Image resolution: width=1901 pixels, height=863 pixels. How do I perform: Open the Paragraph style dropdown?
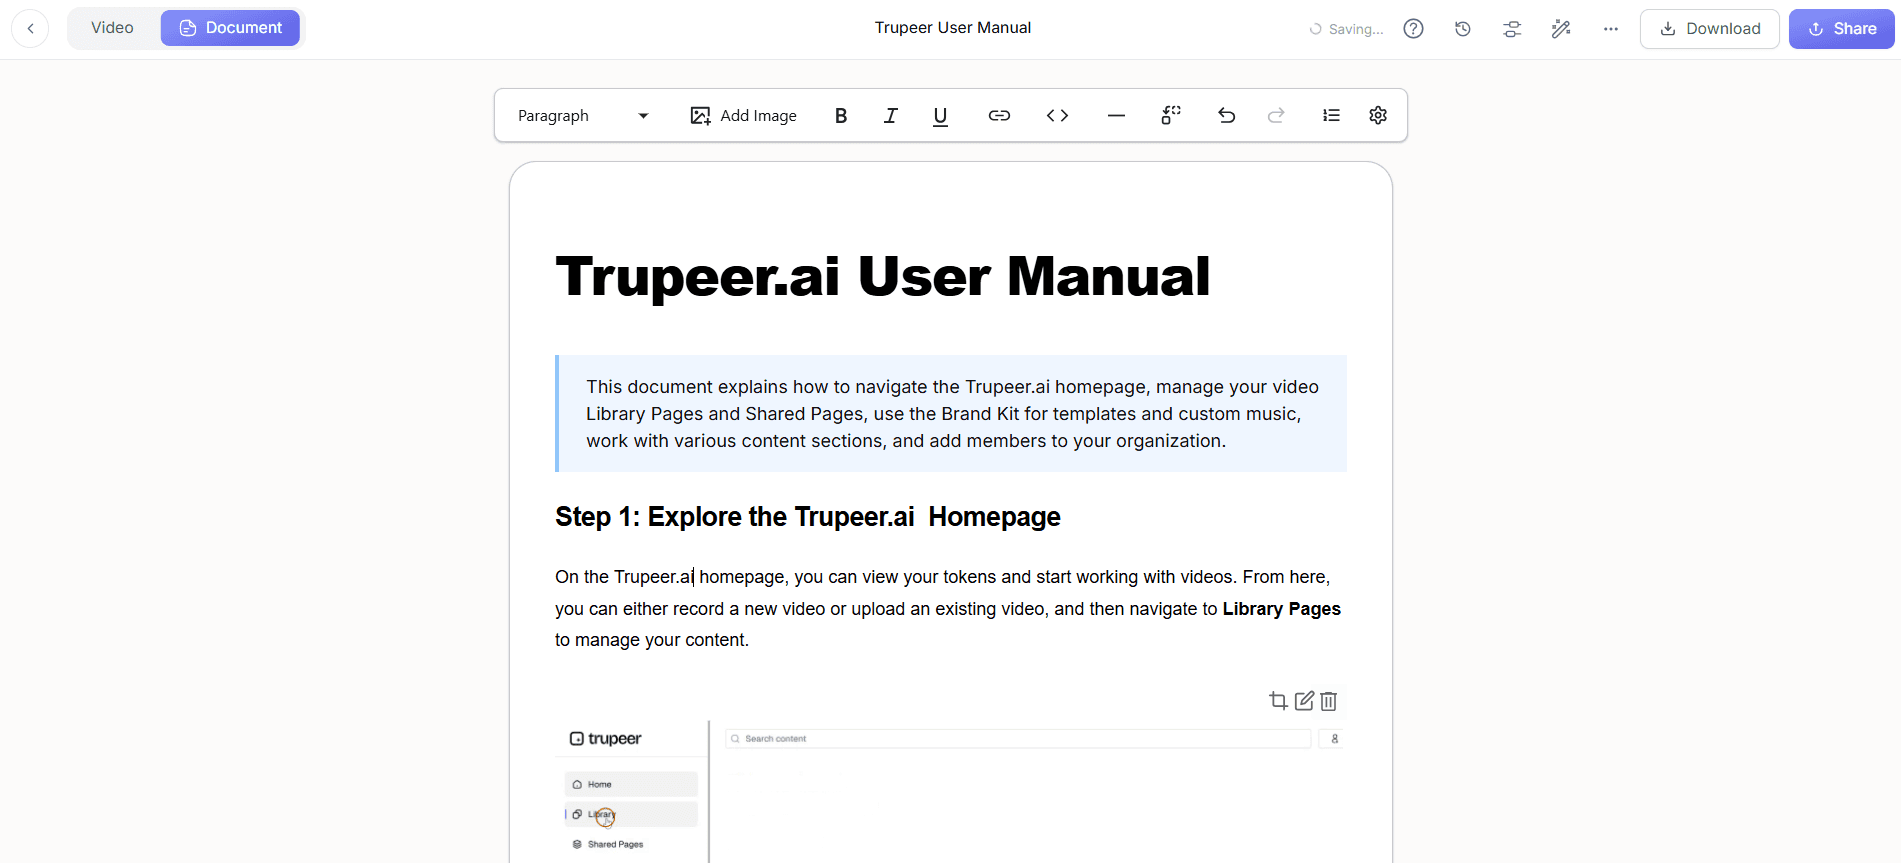pyautogui.click(x=583, y=116)
